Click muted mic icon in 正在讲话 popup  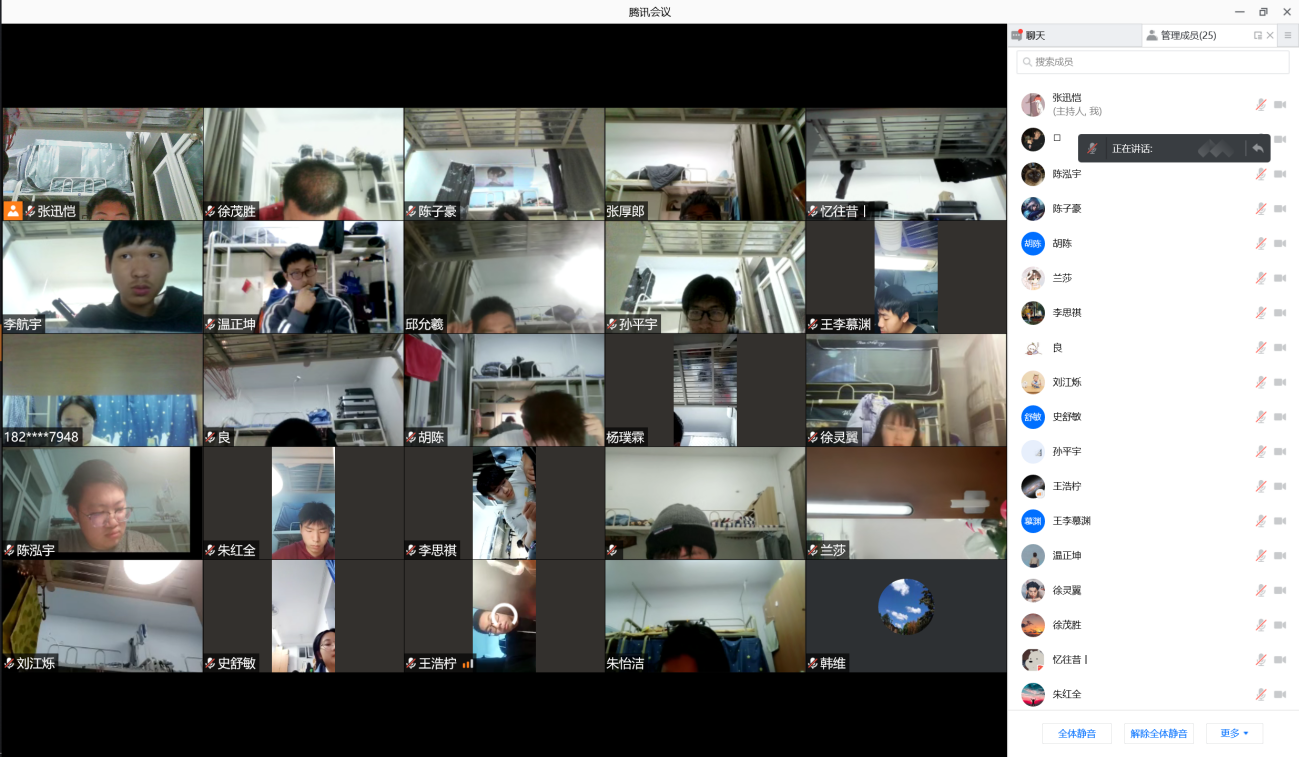tap(1093, 149)
